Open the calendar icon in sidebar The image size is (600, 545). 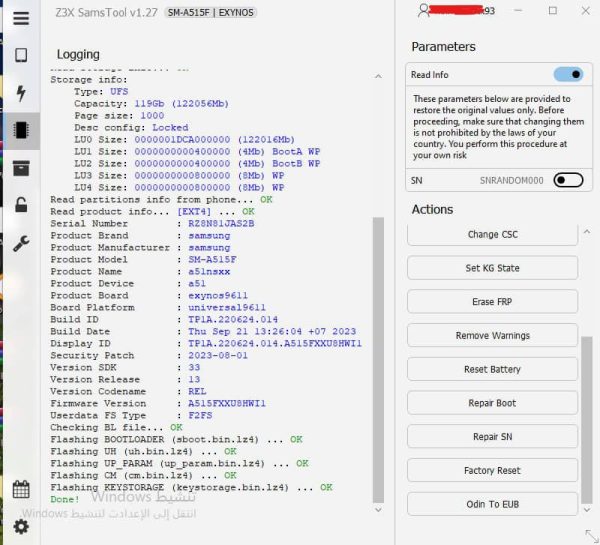coord(21,489)
